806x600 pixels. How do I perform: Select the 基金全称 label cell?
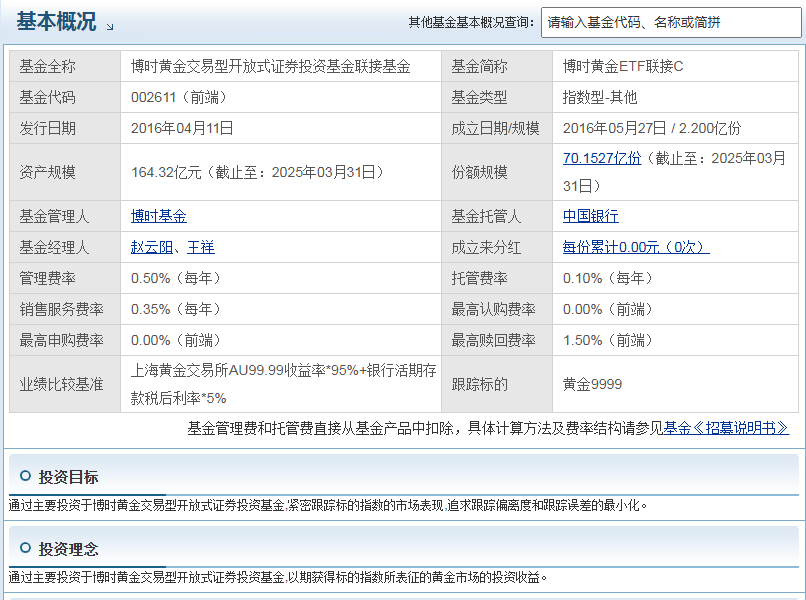coord(65,66)
